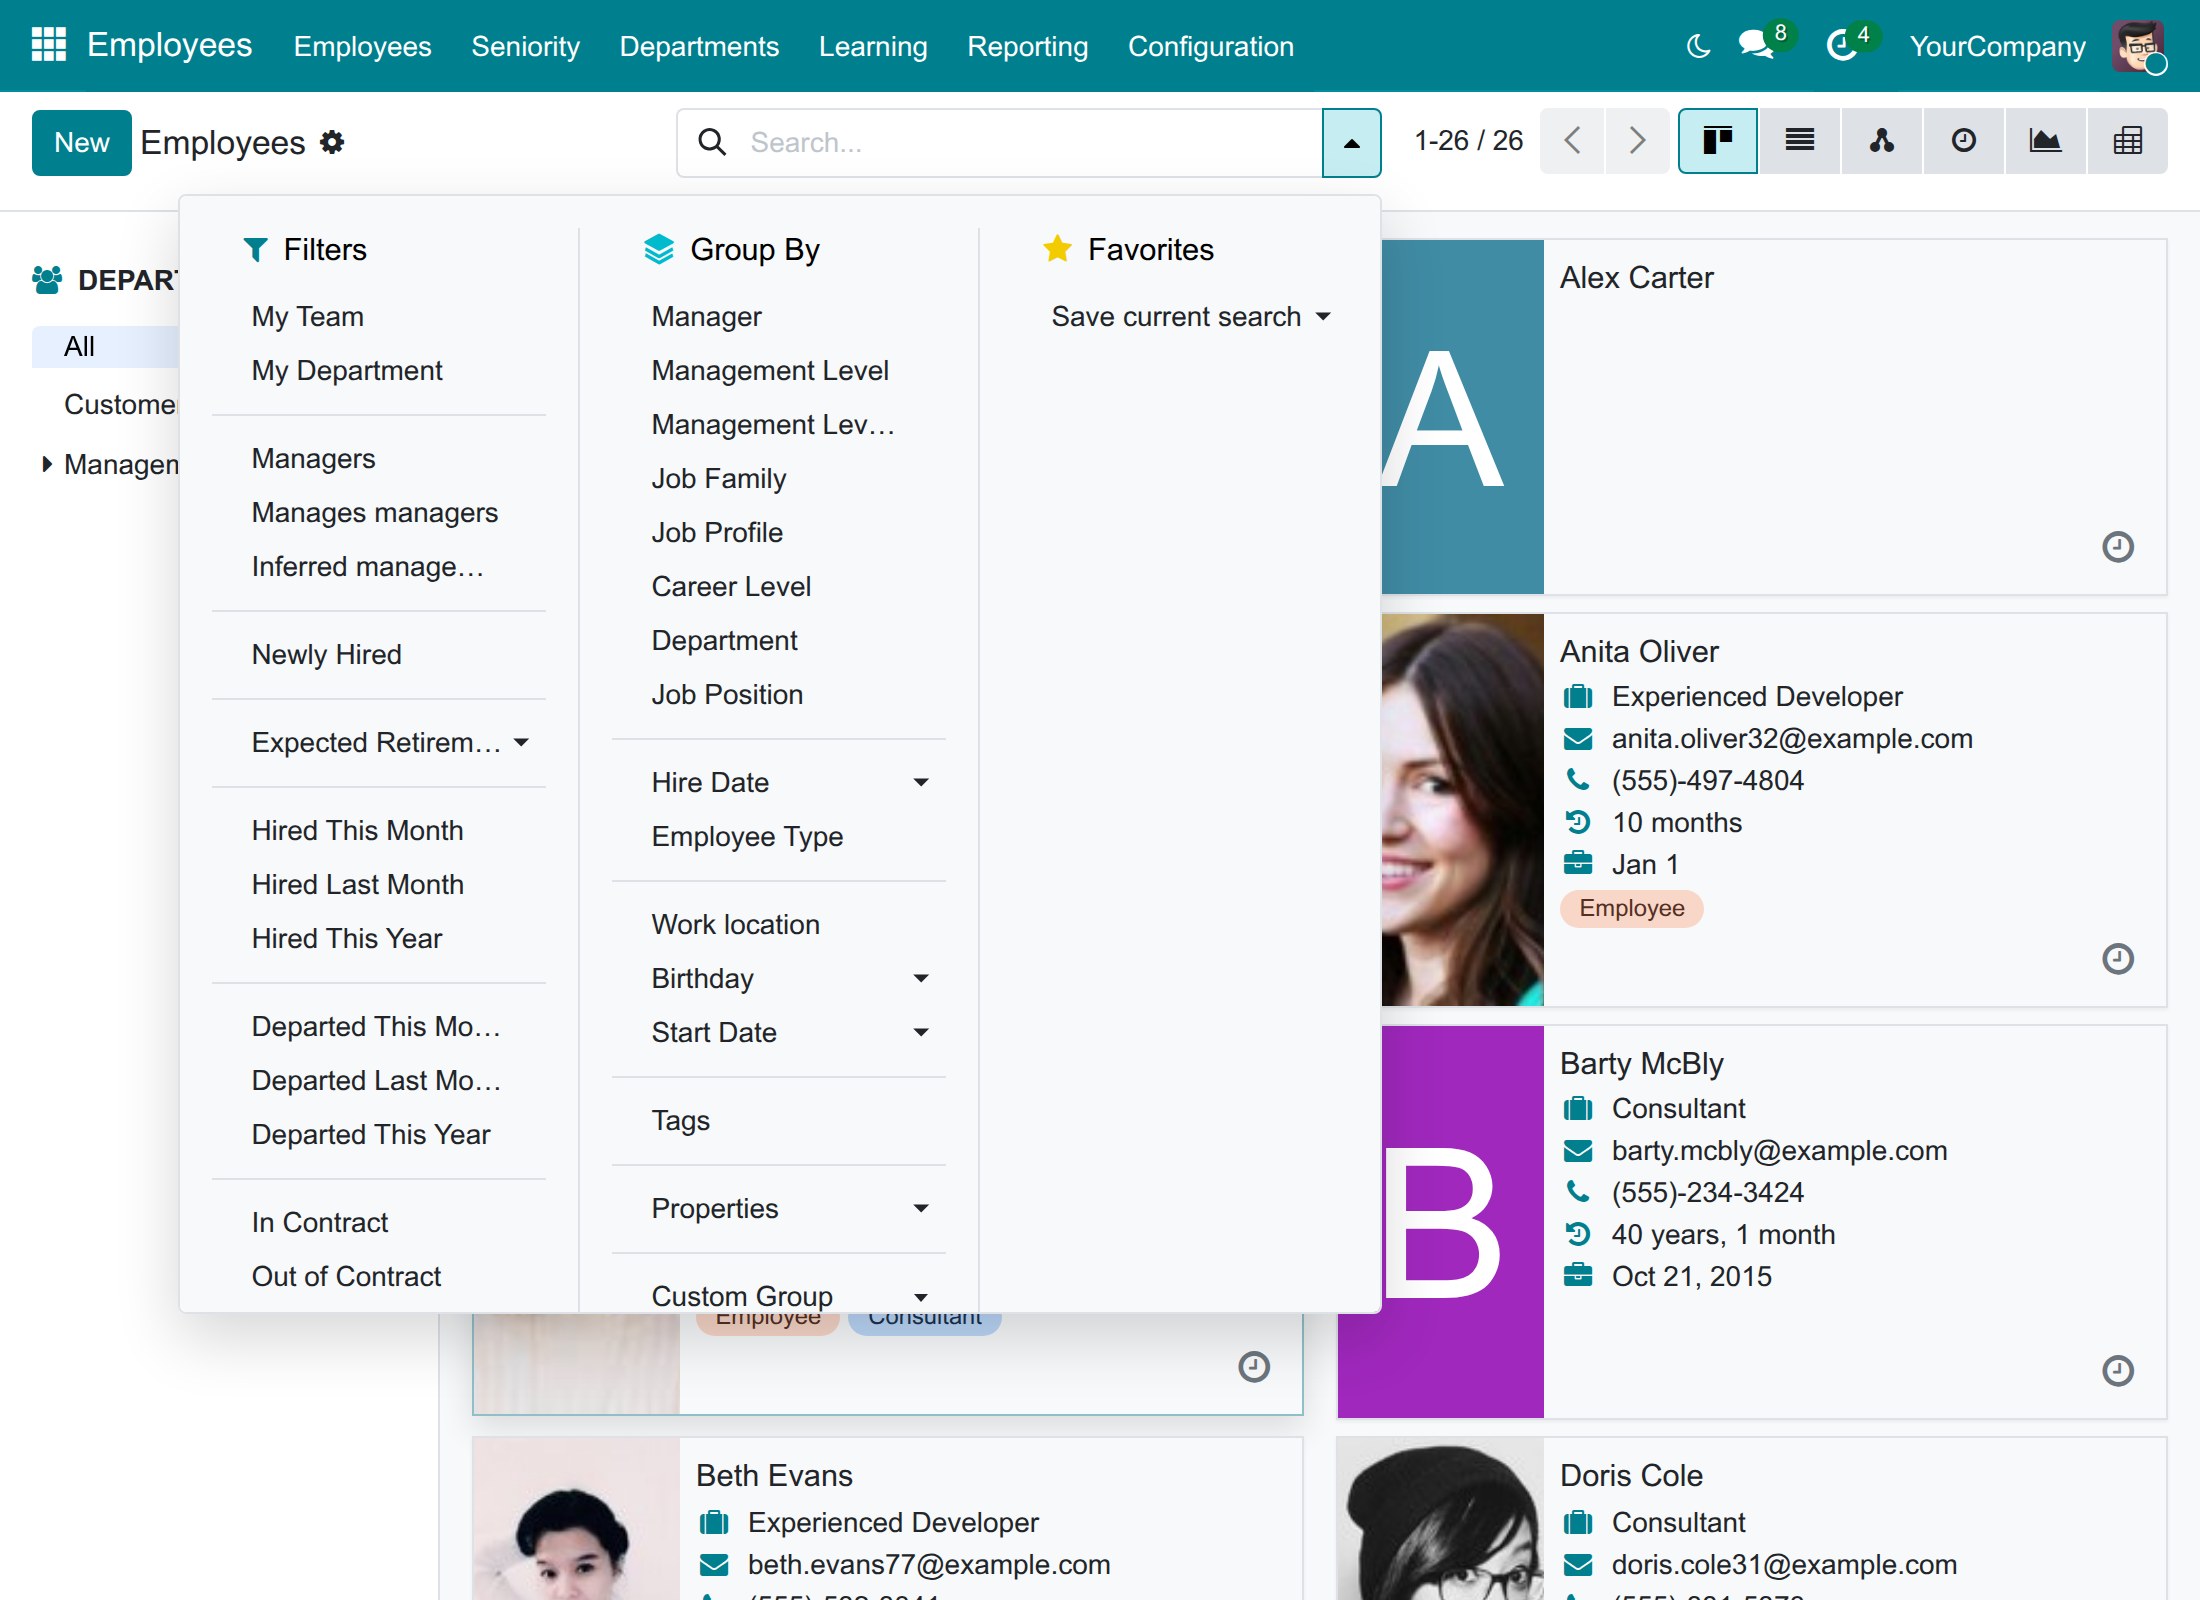2200x1600 pixels.
Task: Expand the Management department tree item
Action: pyautogui.click(x=47, y=464)
